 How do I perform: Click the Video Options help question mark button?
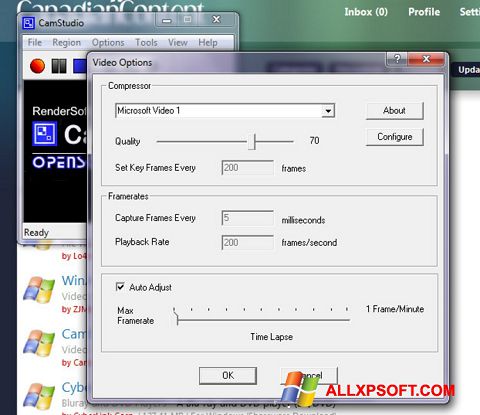click(397, 59)
